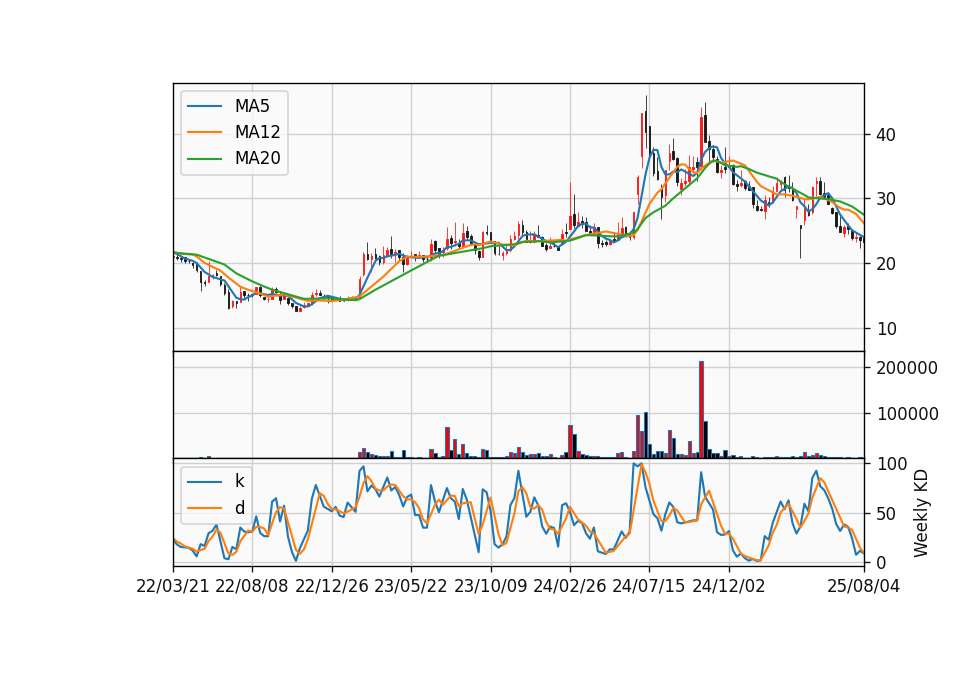Click the MA12 legend label
Image resolution: width=960 pixels, height=690 pixels.
coord(257,132)
